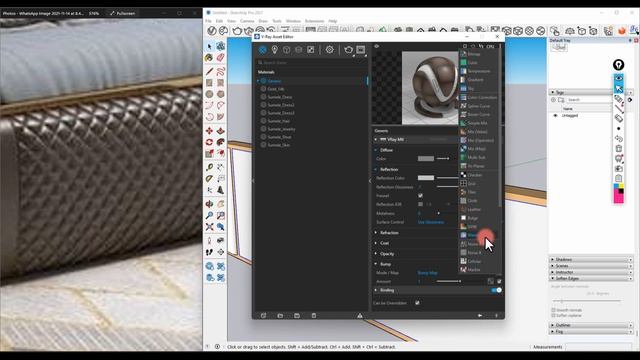
Task: Open the Geometry category in V-Ray Asset Editor
Action: 287,50
